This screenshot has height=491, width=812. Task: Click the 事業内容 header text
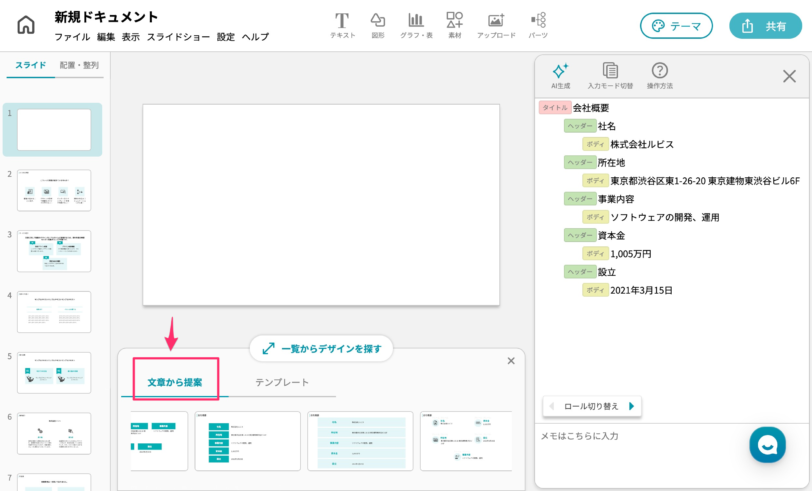[x=616, y=199]
